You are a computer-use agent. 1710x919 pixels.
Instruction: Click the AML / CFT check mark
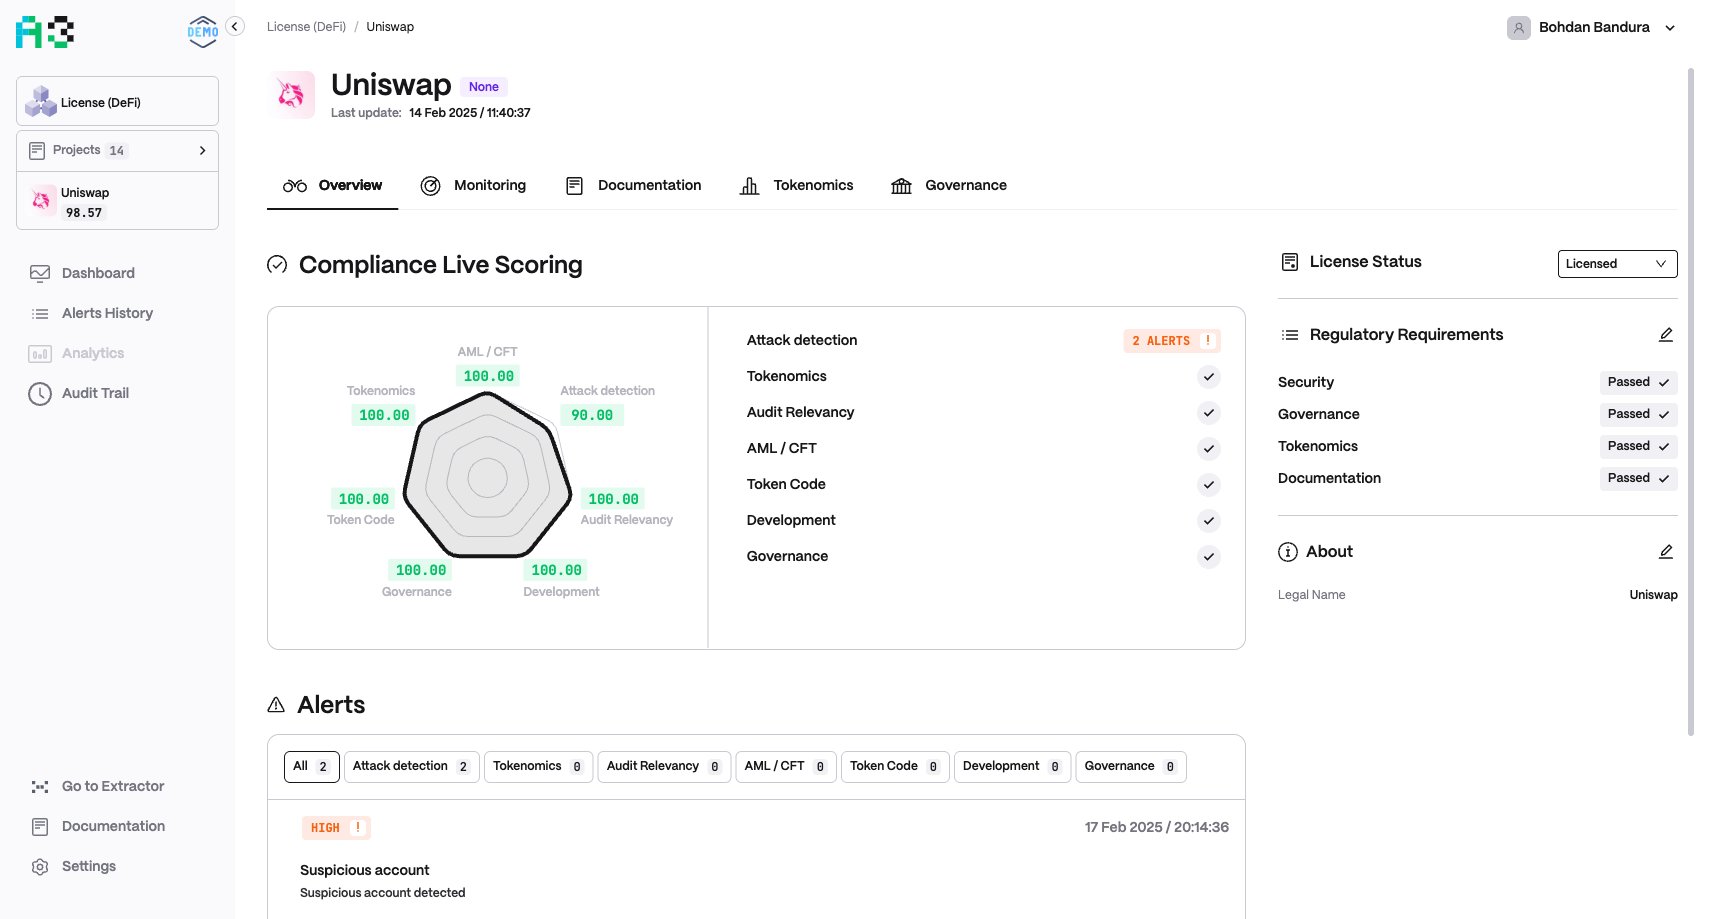coord(1209,449)
